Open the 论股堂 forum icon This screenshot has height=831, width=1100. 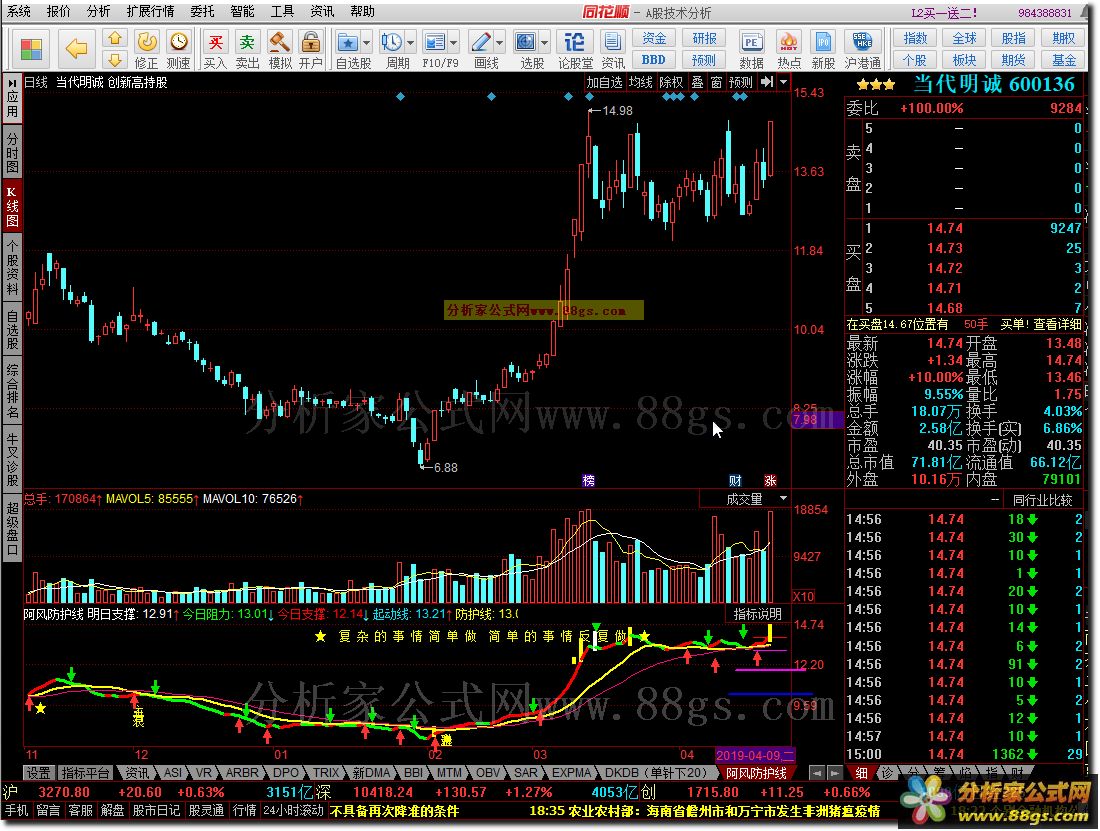point(575,49)
